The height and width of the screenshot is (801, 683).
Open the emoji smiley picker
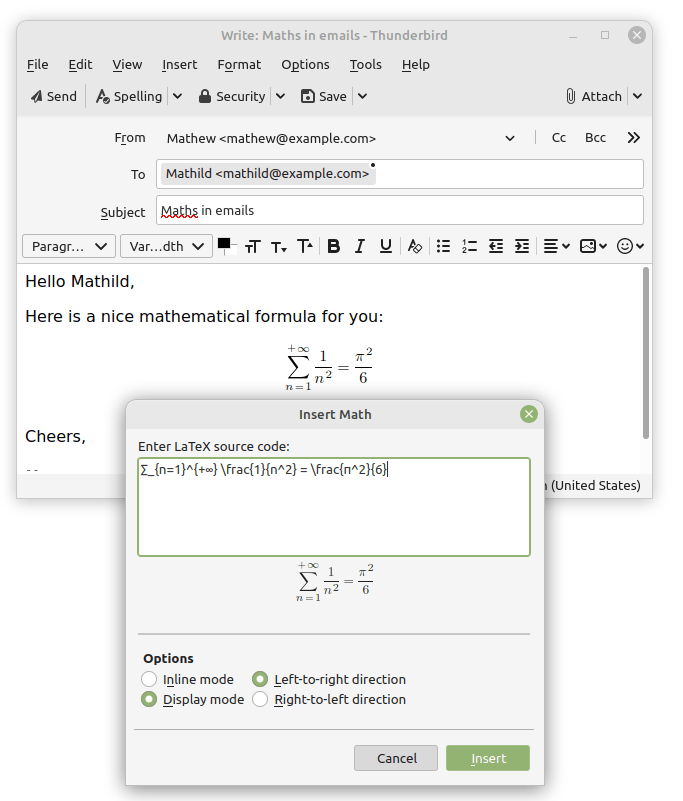[630, 246]
